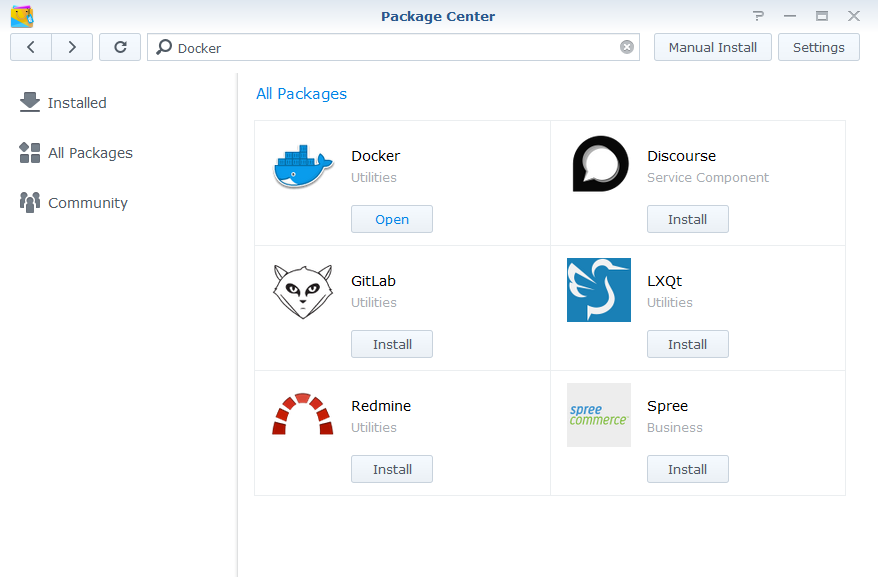Click the Installed download icon
This screenshot has width=878, height=577.
pos(30,103)
